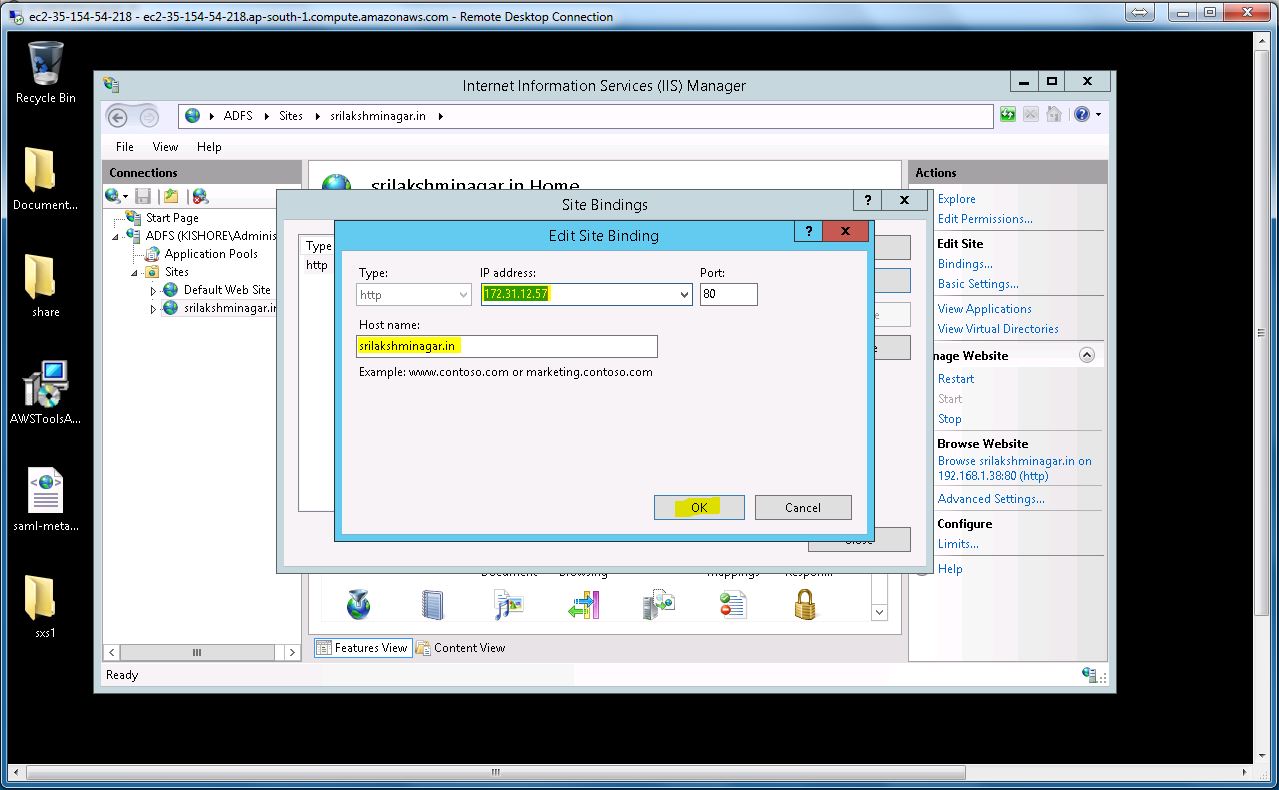Open the View menu
This screenshot has height=790, width=1279.
165,147
